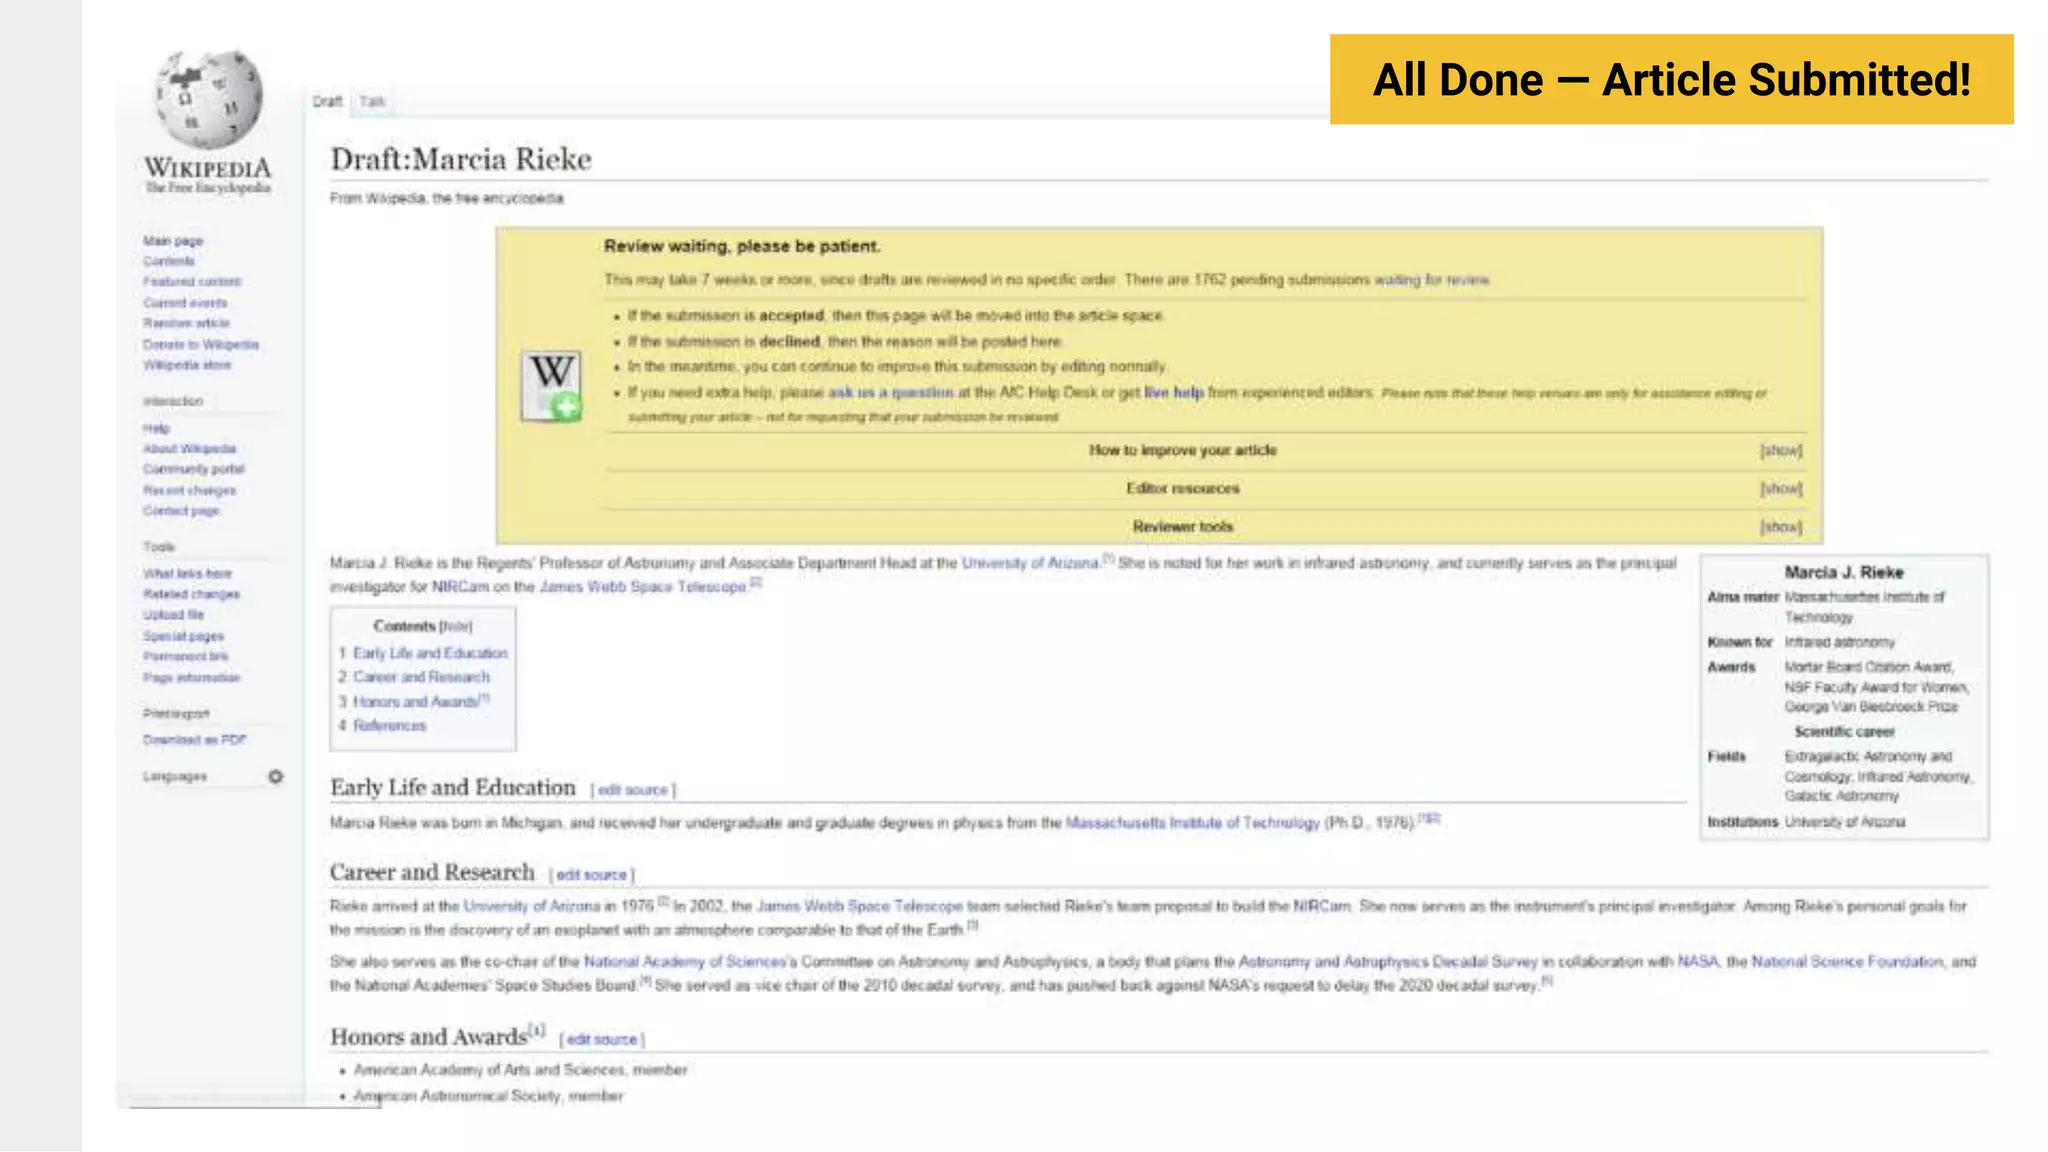Show Reviewer tools section

1781,527
